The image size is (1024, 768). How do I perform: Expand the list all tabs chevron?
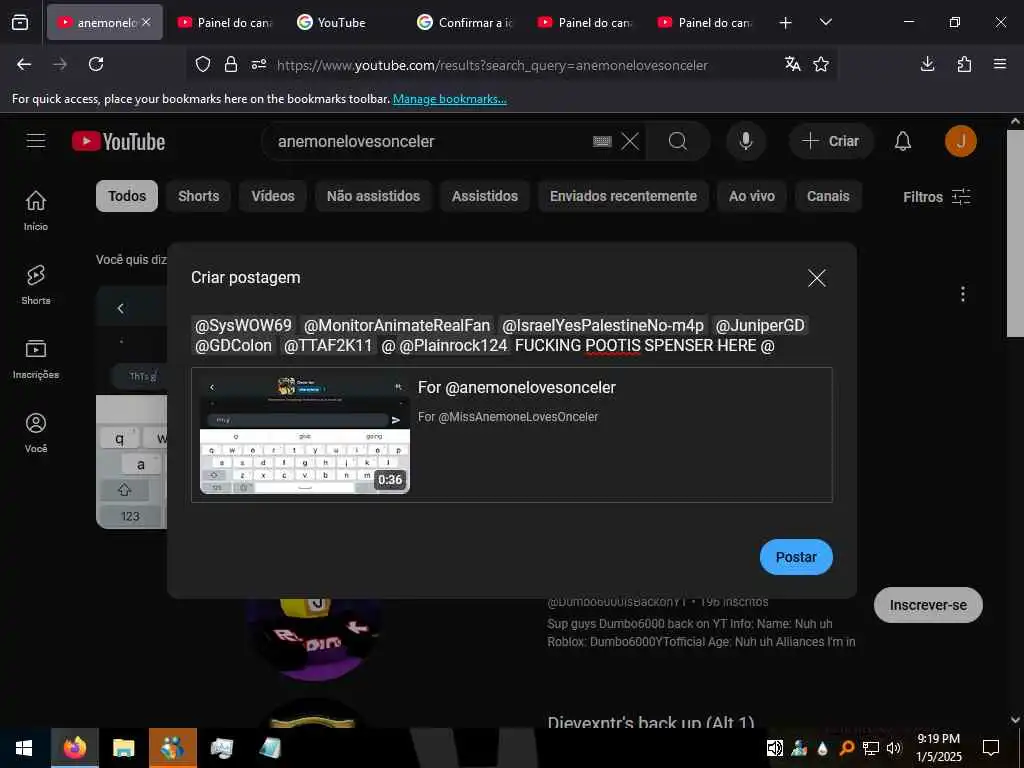click(825, 22)
